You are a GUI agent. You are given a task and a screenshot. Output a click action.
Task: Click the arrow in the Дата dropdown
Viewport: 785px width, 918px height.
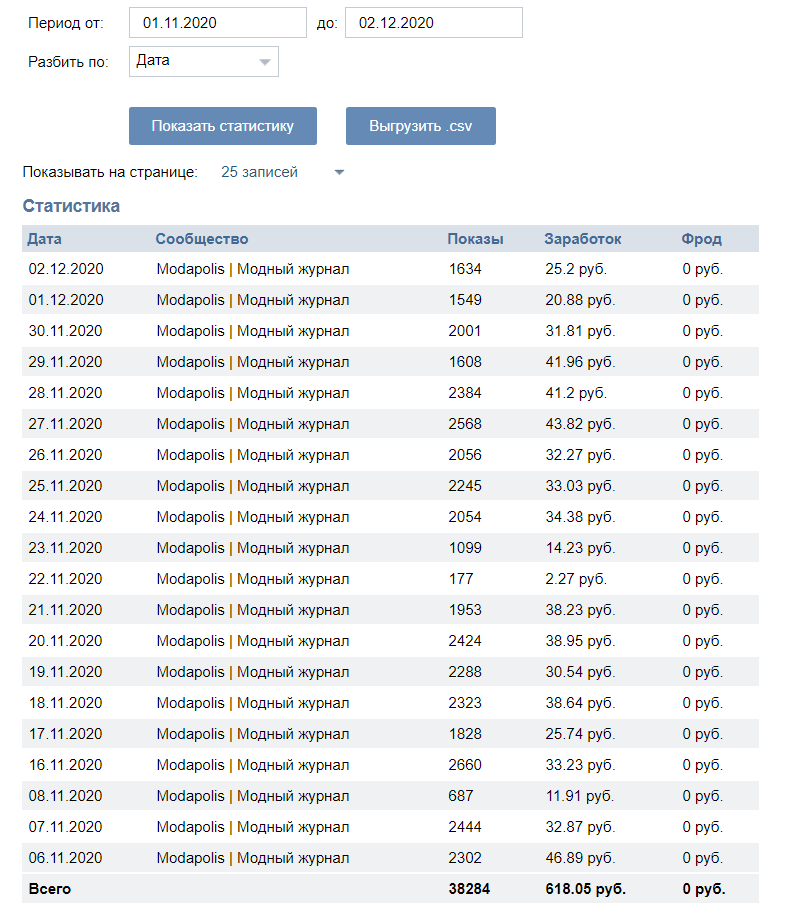pyautogui.click(x=265, y=62)
